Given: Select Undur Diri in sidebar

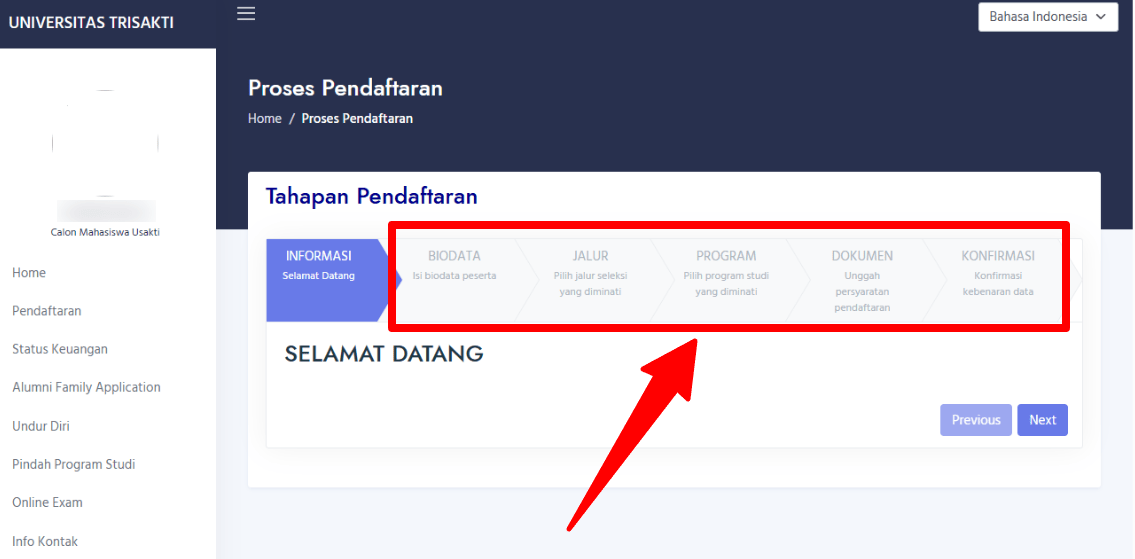Looking at the screenshot, I should (41, 426).
